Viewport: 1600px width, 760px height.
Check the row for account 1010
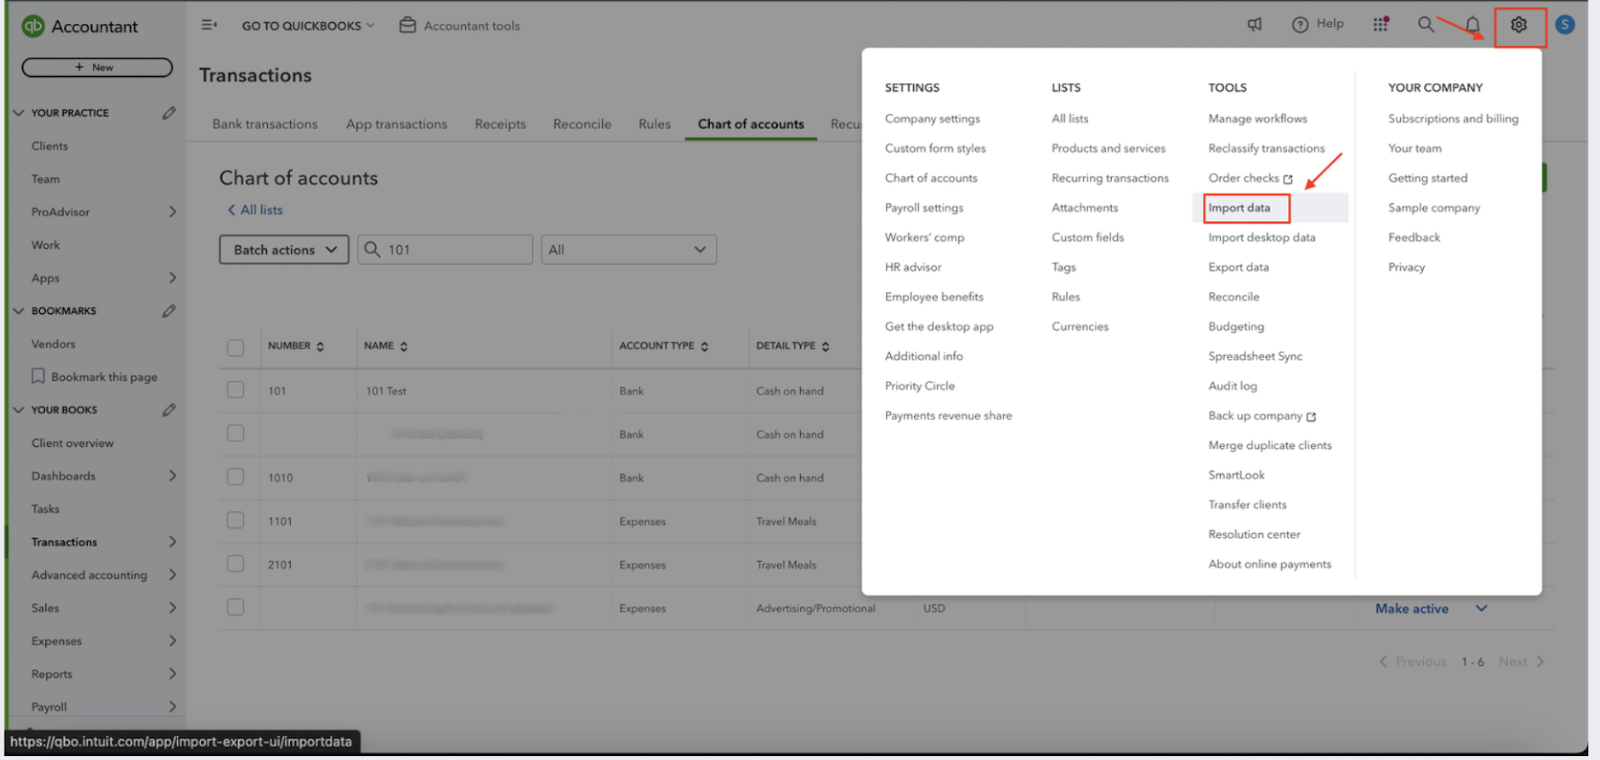click(x=235, y=477)
